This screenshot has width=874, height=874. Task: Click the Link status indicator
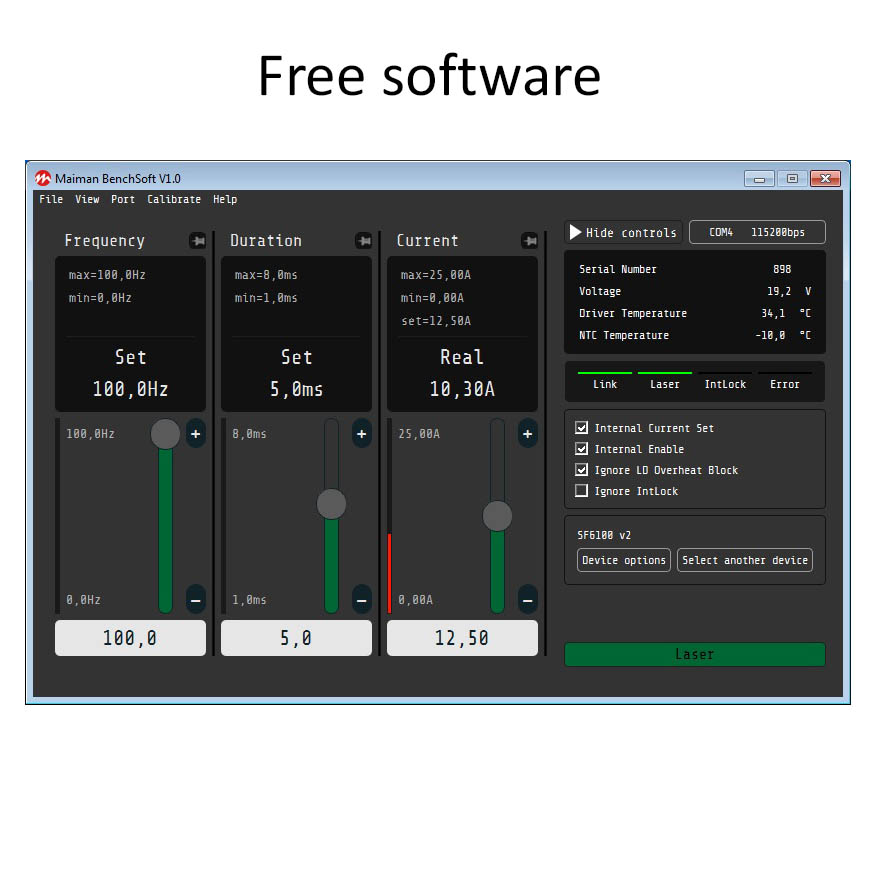pos(605,381)
